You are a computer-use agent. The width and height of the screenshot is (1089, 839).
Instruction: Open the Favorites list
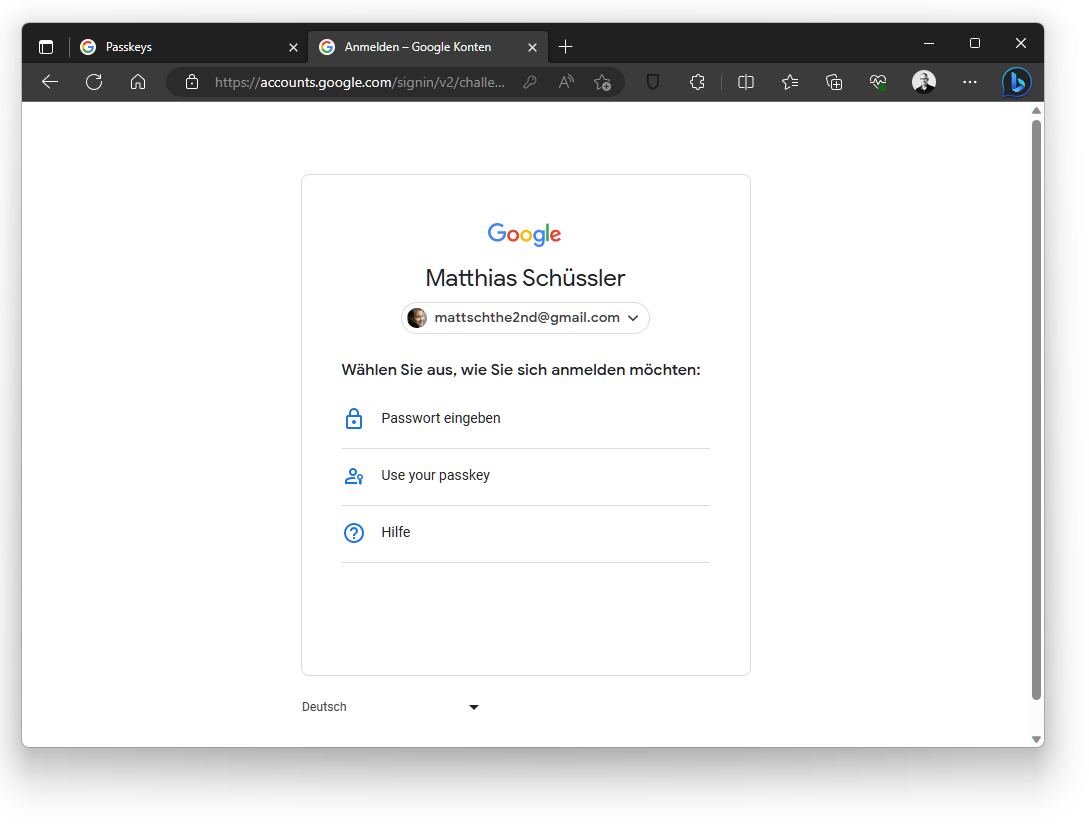click(790, 82)
